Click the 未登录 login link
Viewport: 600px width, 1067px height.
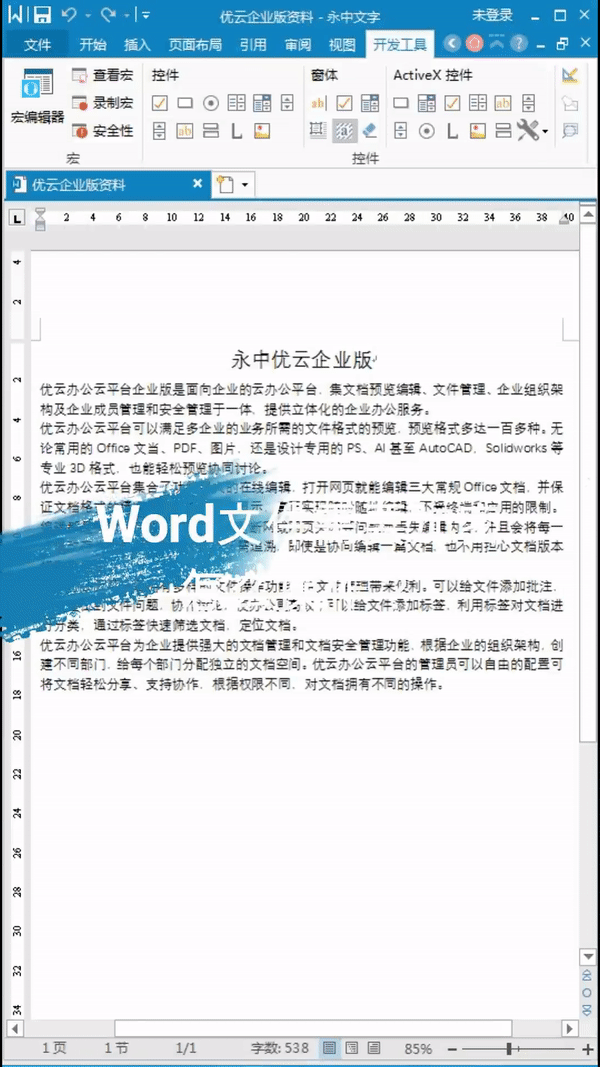pos(492,15)
